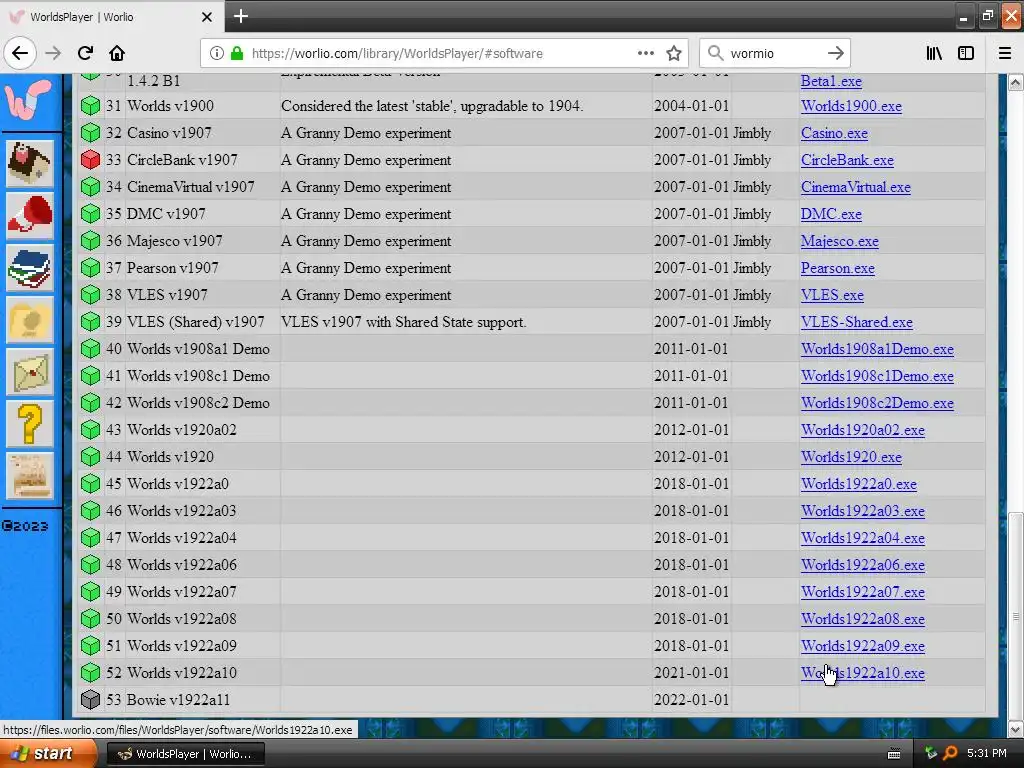Open the Firefox library shelves icon
The width and height of the screenshot is (1024, 768).
point(934,53)
